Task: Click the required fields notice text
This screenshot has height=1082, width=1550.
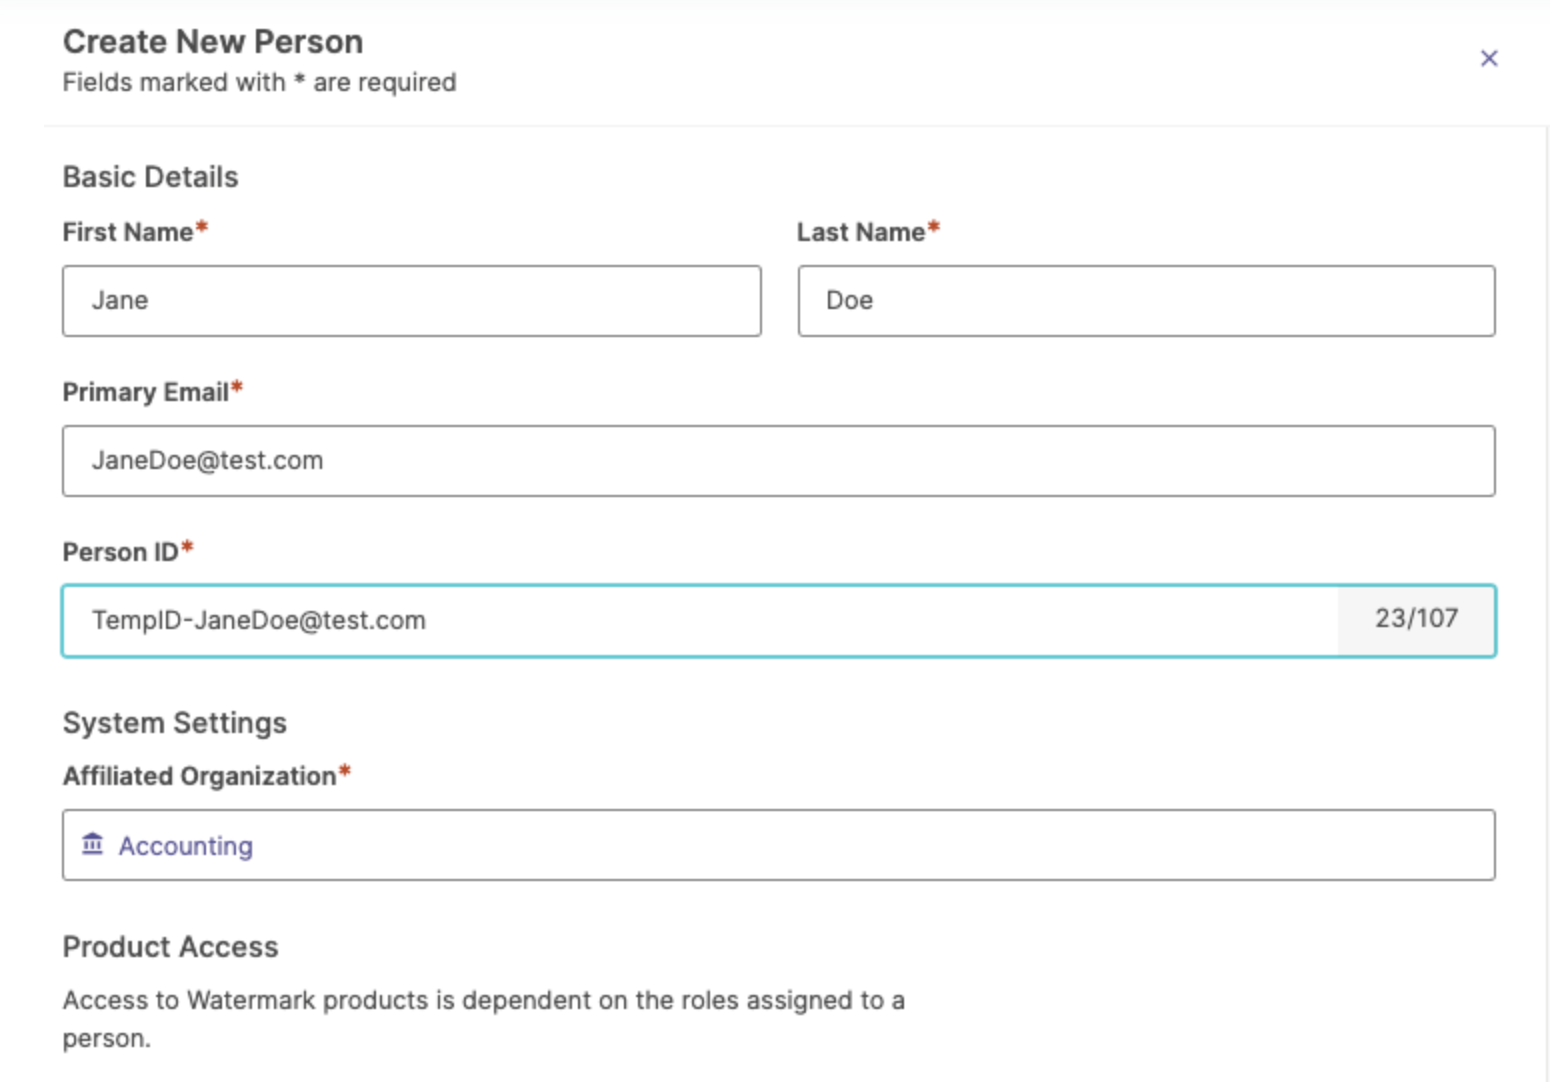Action: pos(260,83)
